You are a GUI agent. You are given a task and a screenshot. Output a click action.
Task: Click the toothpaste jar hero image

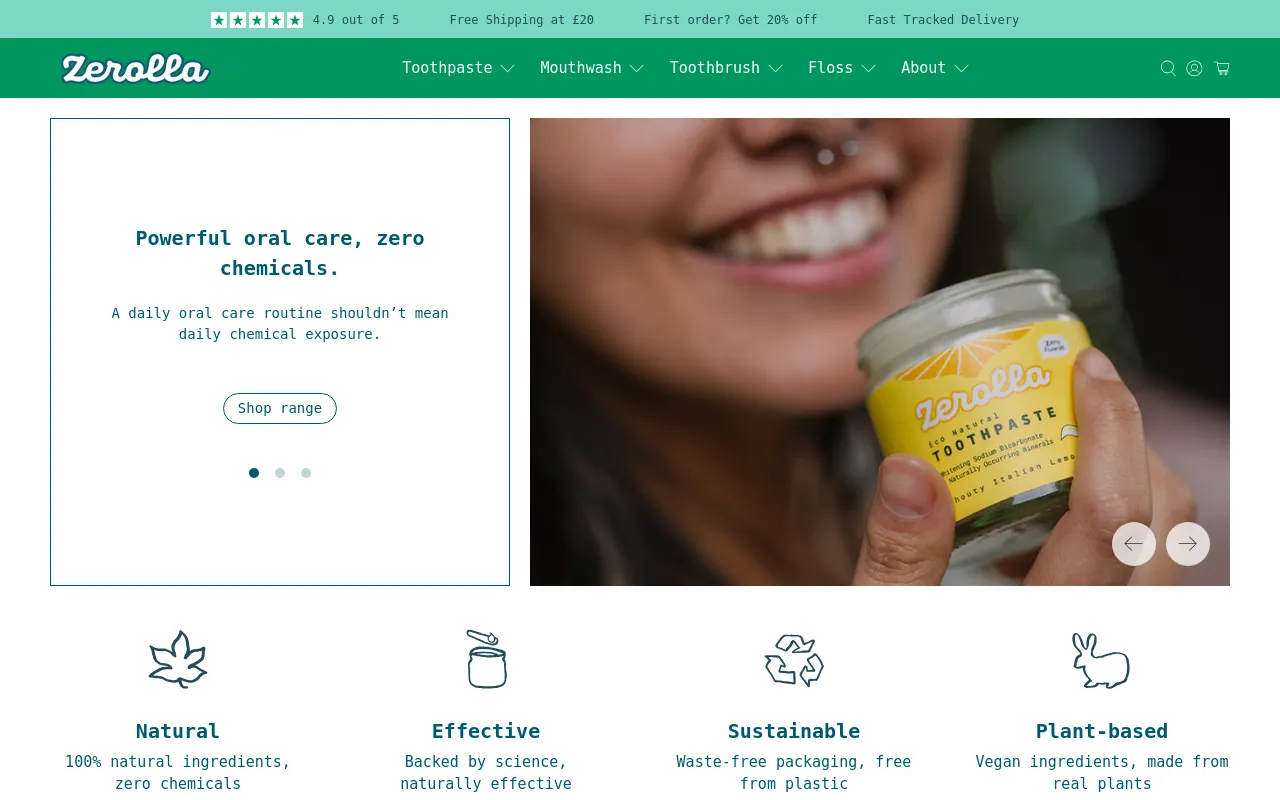pos(880,352)
